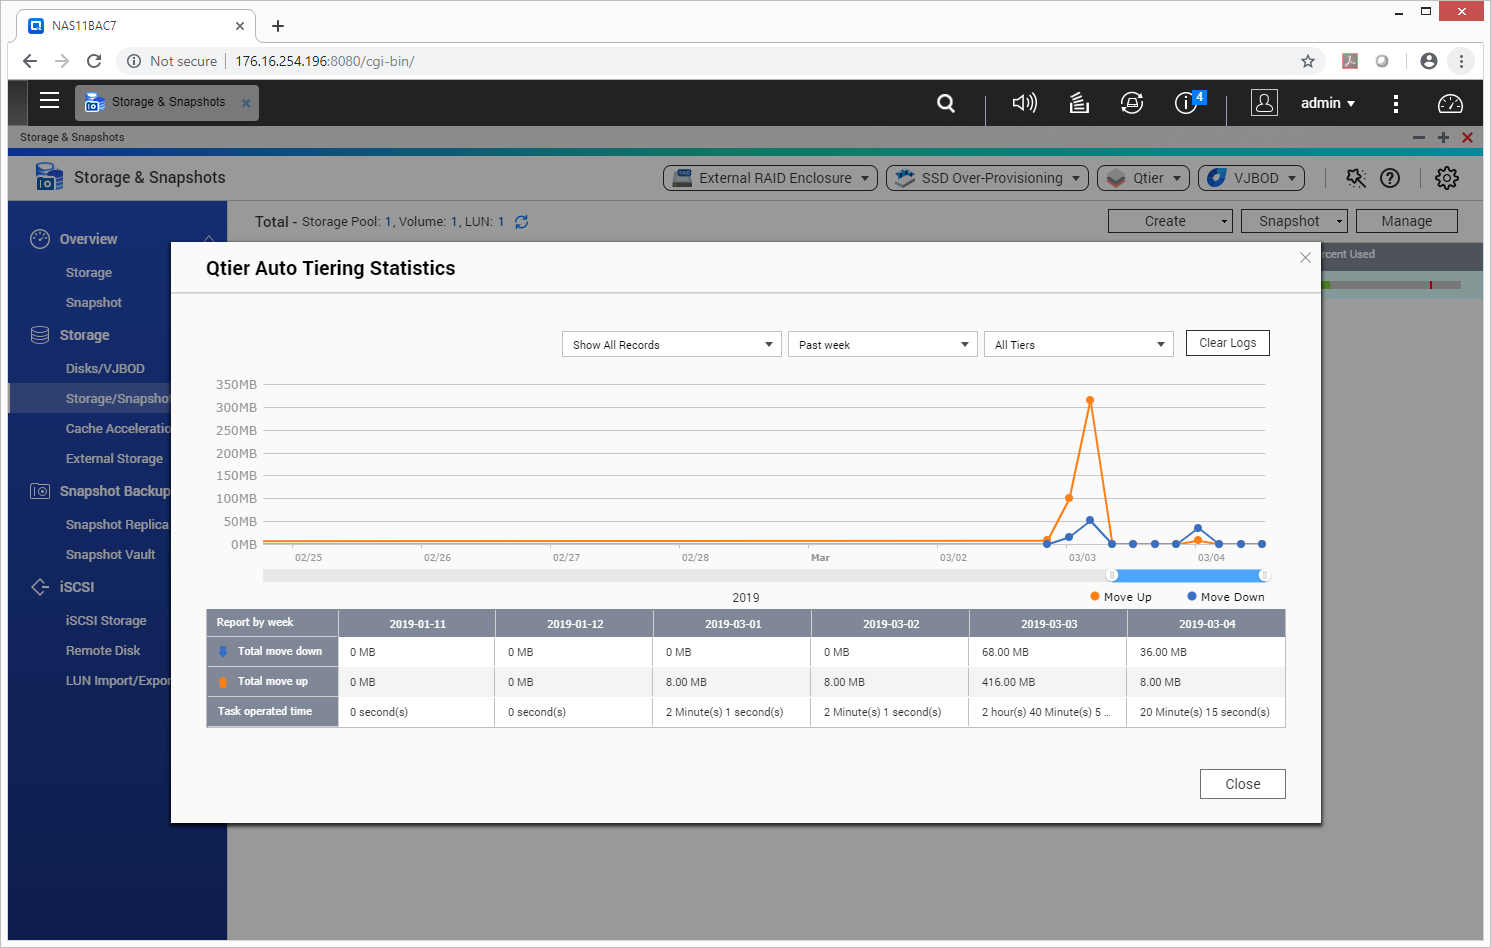Open external devices icon in top bar
The image size is (1491, 948).
coord(1132,103)
